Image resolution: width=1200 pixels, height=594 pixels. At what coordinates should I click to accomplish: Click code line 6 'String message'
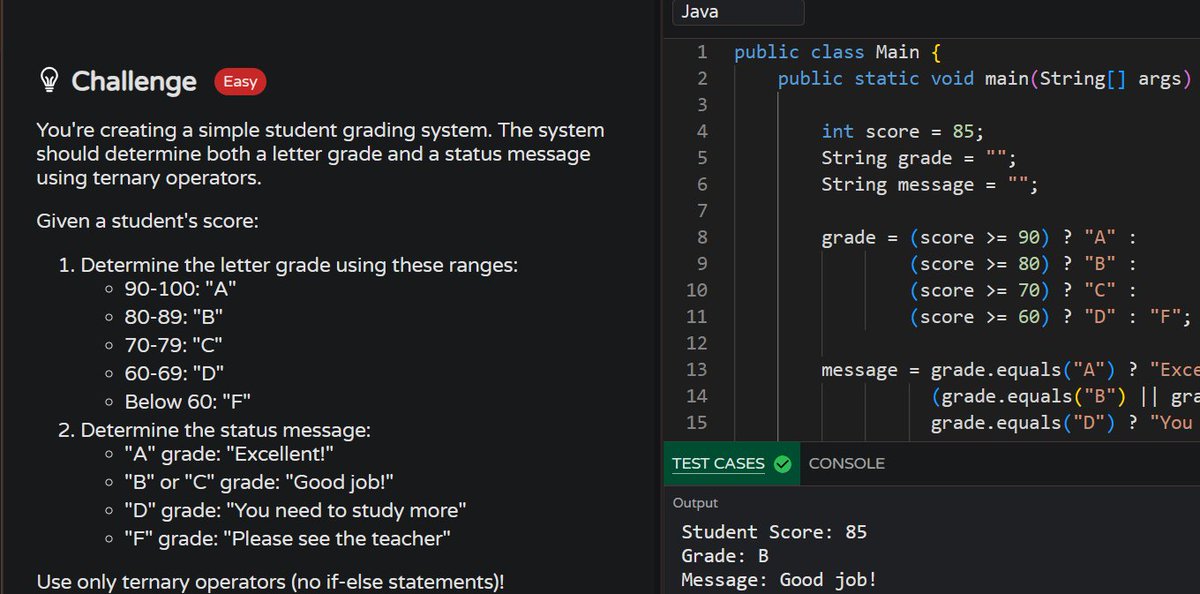(930, 184)
